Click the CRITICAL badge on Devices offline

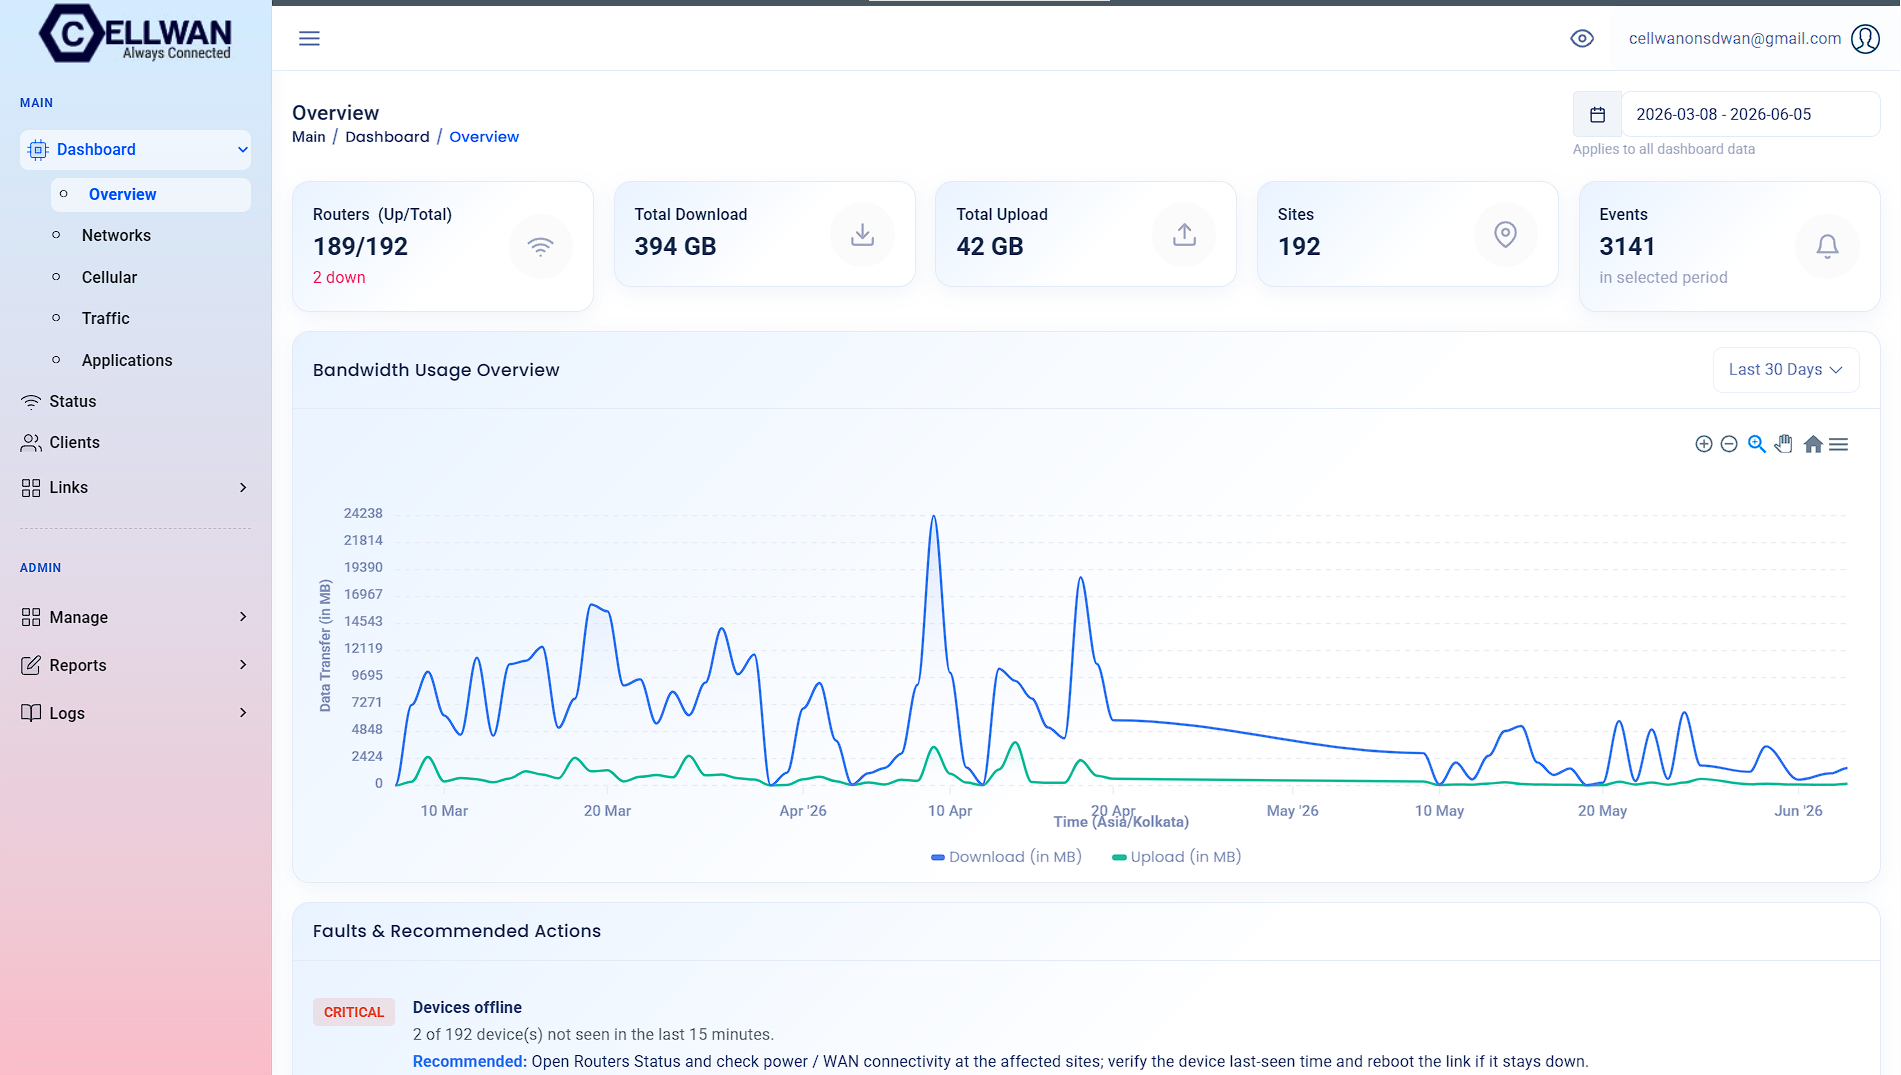(x=354, y=1012)
